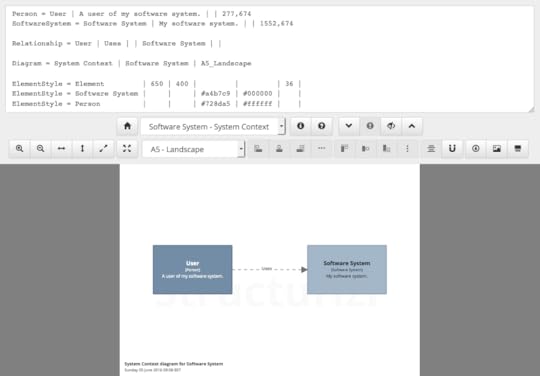
Task: Click the center-on-page lines icon
Action: 431,149
